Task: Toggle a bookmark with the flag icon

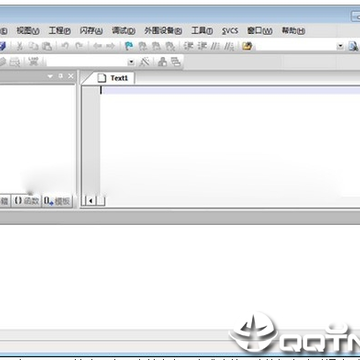Action: click(129, 46)
